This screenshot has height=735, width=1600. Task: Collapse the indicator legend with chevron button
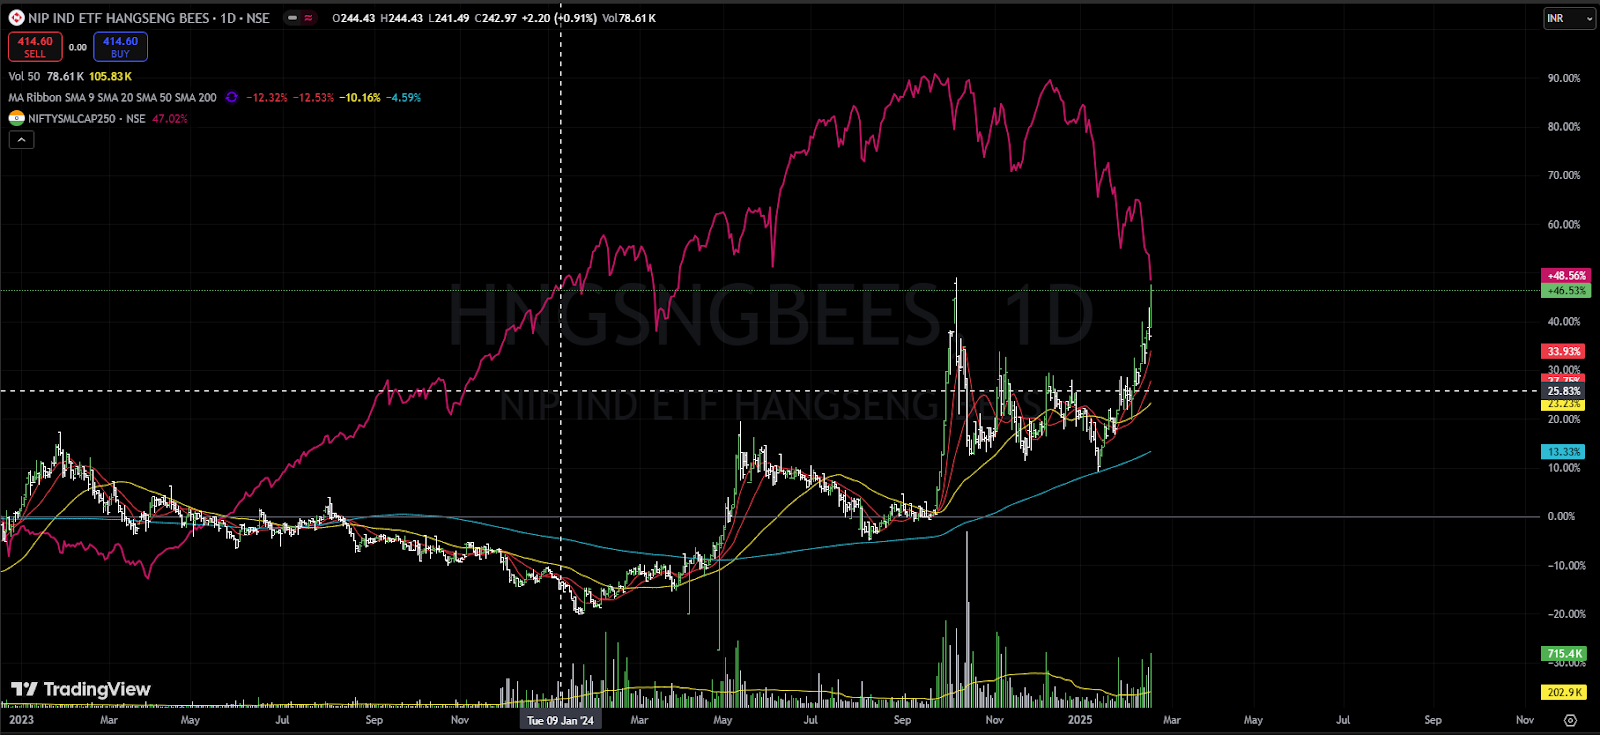click(x=21, y=140)
